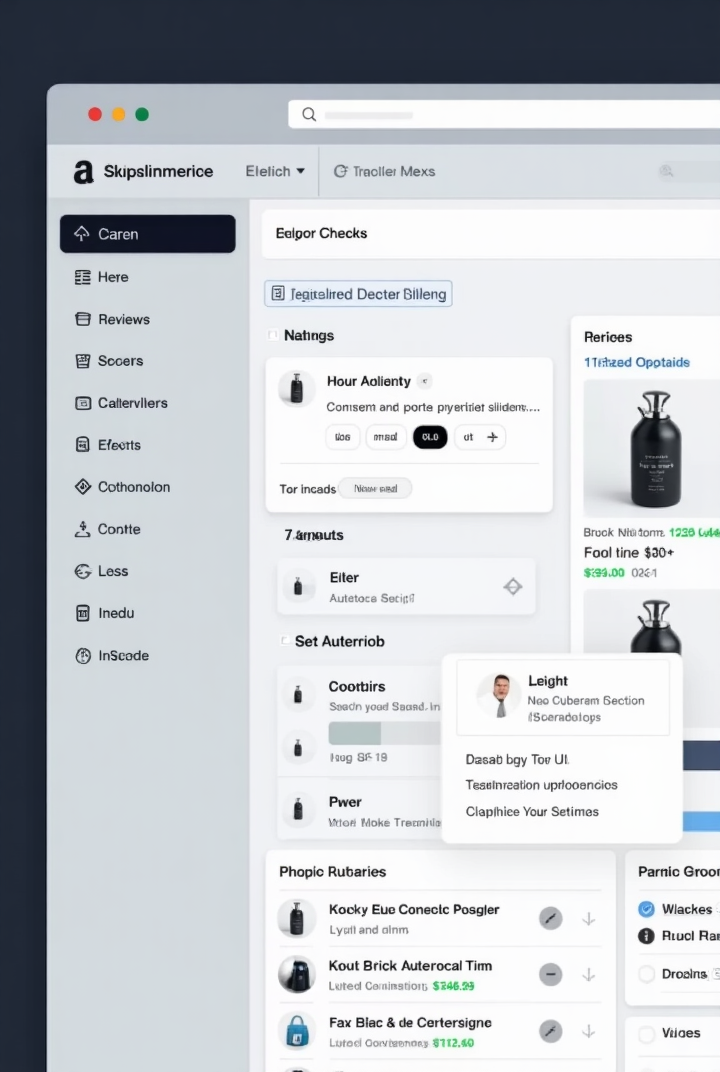Click the Pwer list row

(x=360, y=811)
